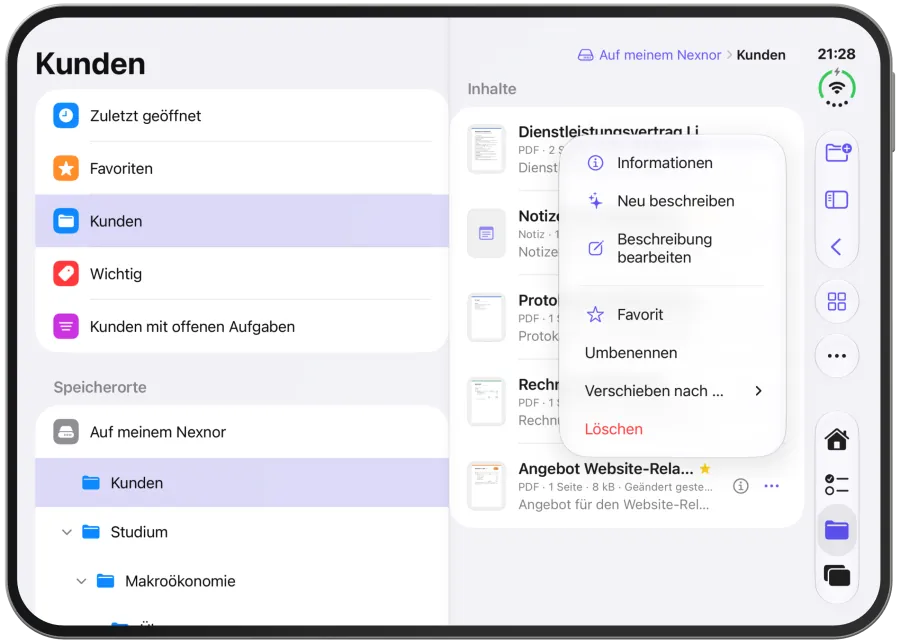Mark as Favorit in context menu

(672, 315)
